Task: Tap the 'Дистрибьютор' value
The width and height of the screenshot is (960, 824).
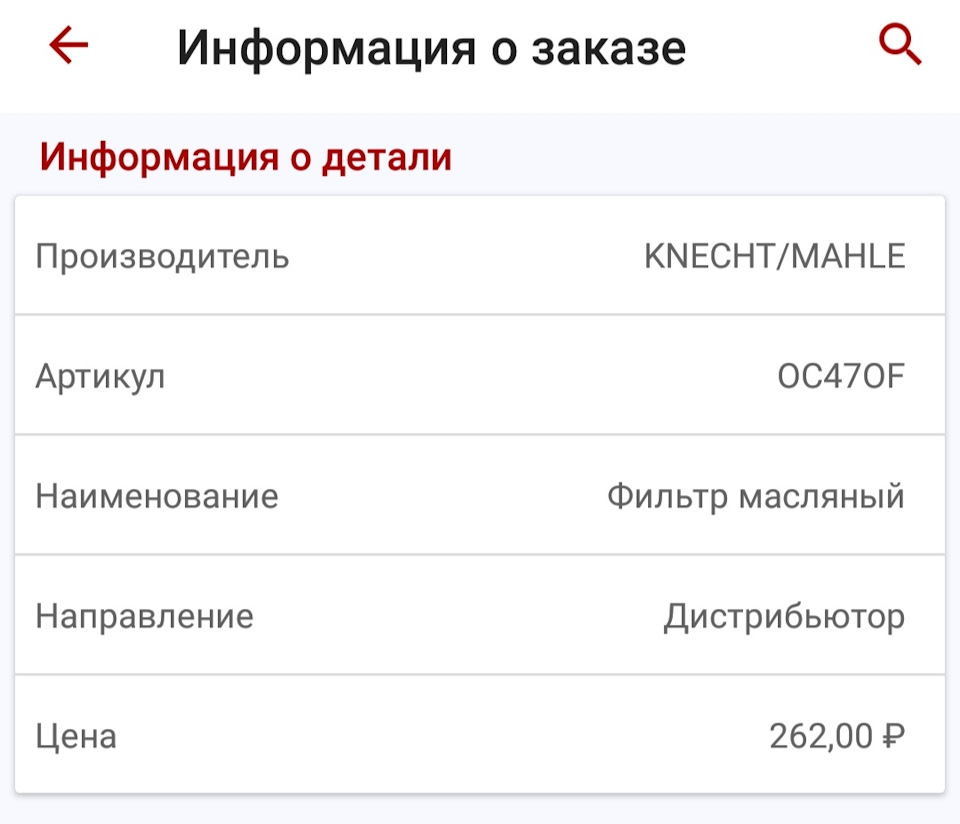Action: click(784, 616)
